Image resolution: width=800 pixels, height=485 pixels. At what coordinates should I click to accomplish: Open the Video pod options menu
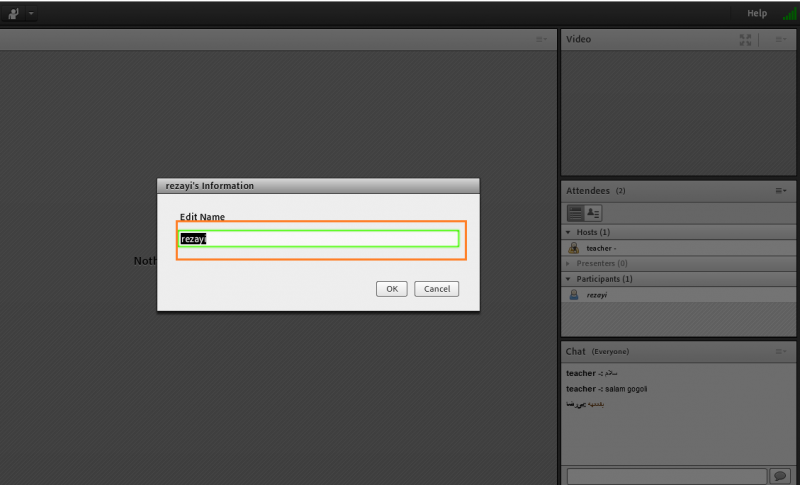781,40
